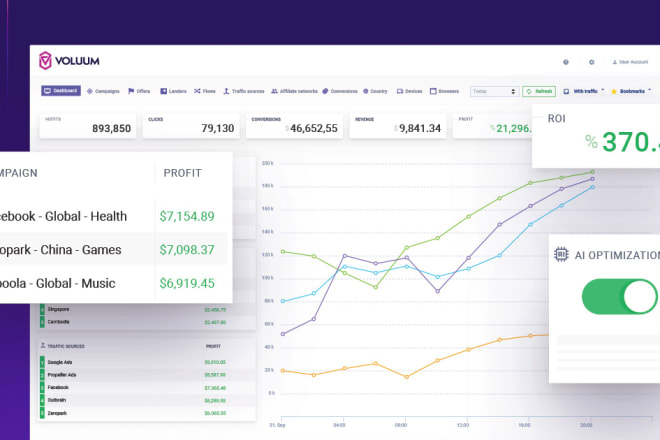Click the PROFIT column header in campaign card
Image resolution: width=660 pixels, height=440 pixels.
pyautogui.click(x=182, y=173)
